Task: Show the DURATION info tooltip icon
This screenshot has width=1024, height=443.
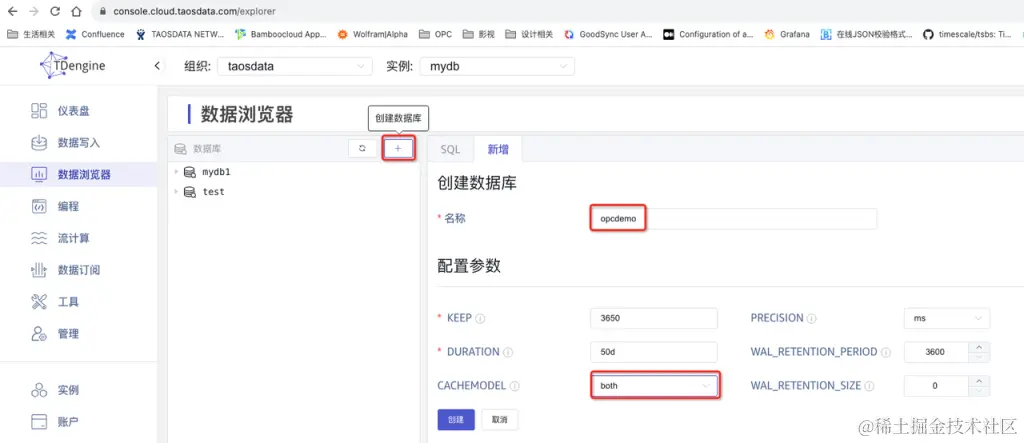Action: [508, 352]
